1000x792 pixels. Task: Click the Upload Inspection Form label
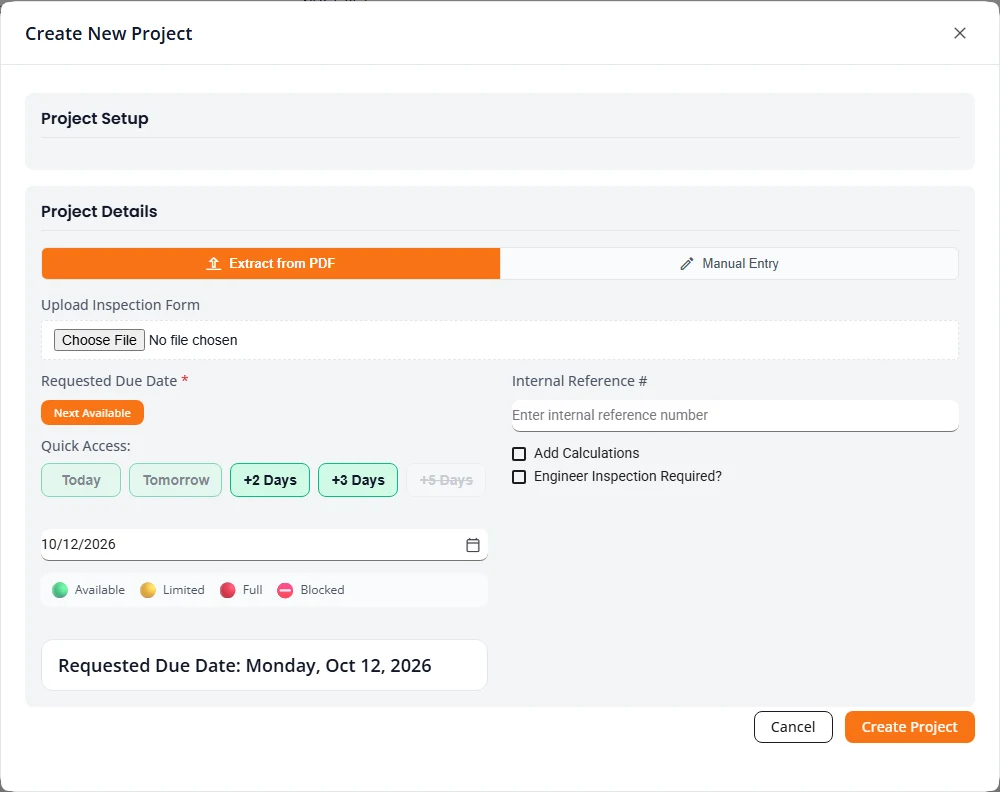point(121,305)
